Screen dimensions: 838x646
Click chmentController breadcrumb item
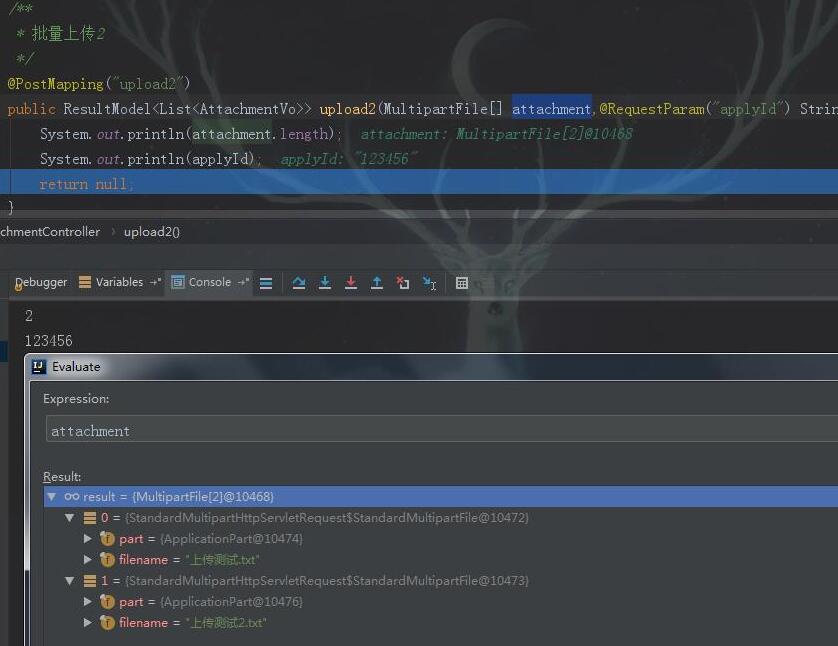[x=50, y=232]
